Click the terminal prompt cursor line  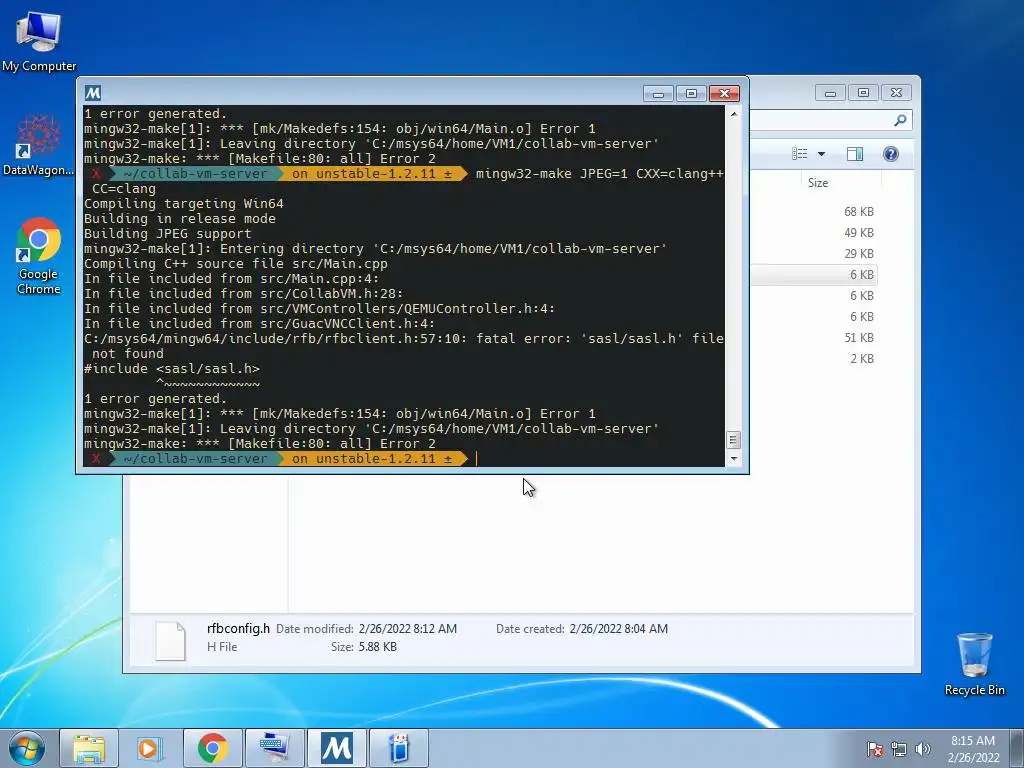(404, 458)
